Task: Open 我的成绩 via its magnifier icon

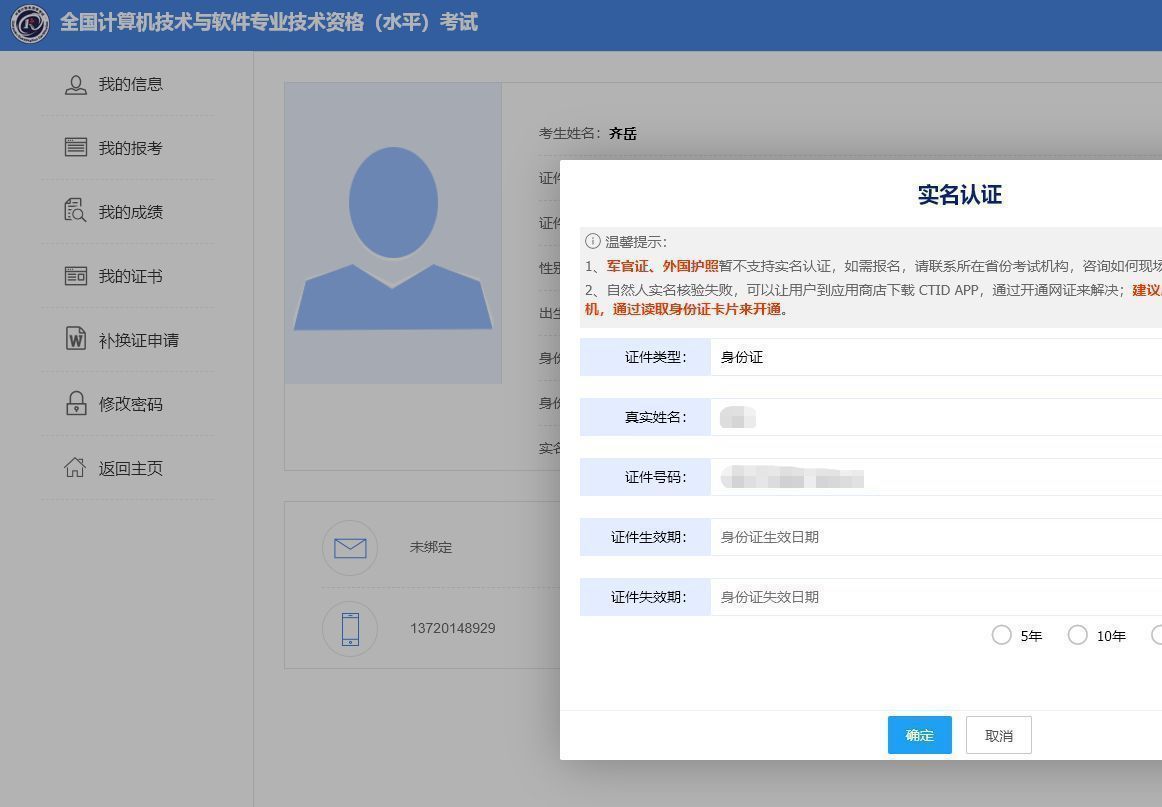Action: coord(77,211)
